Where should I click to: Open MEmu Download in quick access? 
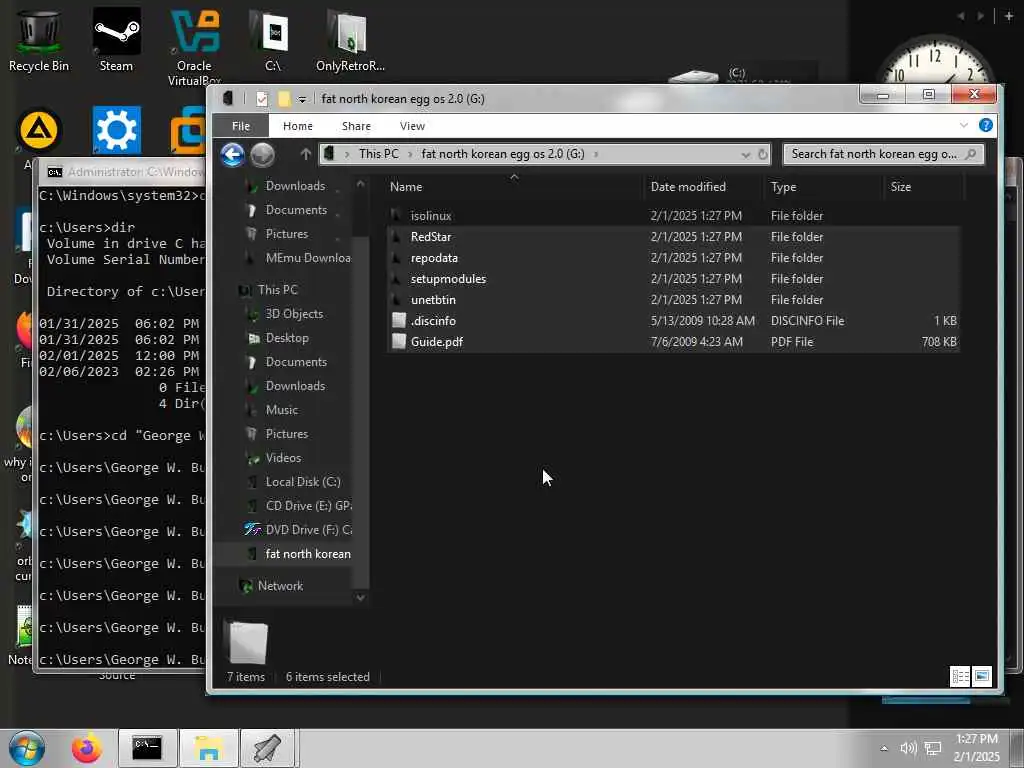coord(297,257)
